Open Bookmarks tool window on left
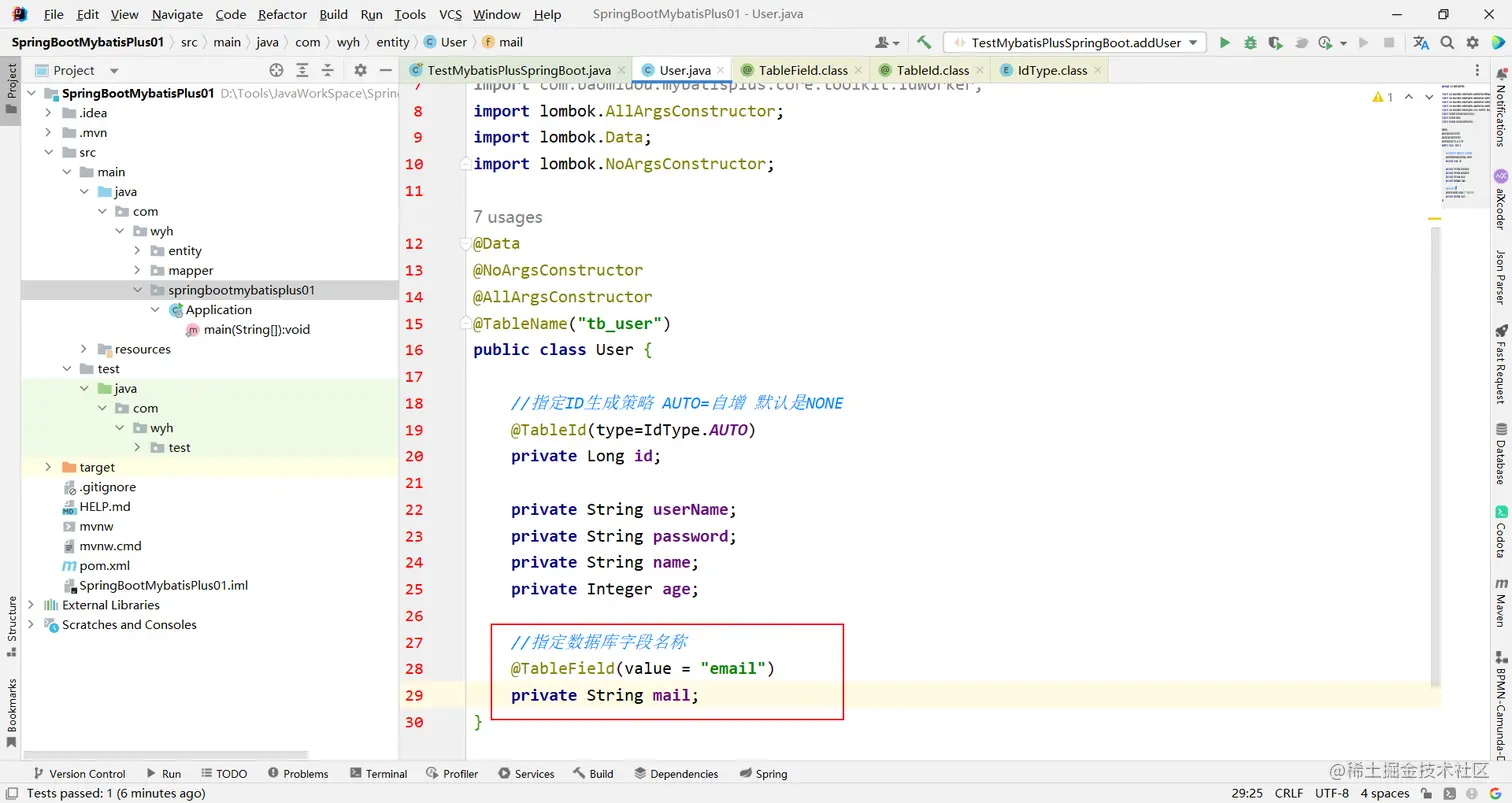1512x803 pixels. click(x=11, y=713)
